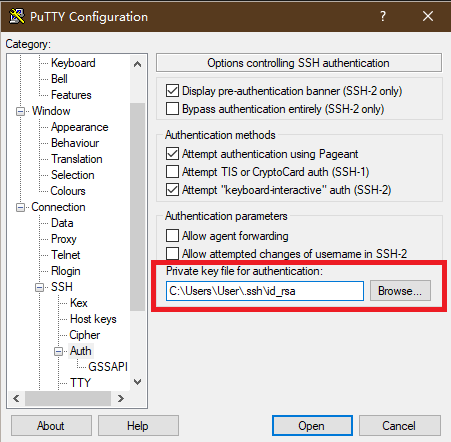Open Proxy settings category
Viewport: 451px width, 442px height.
(x=64, y=239)
